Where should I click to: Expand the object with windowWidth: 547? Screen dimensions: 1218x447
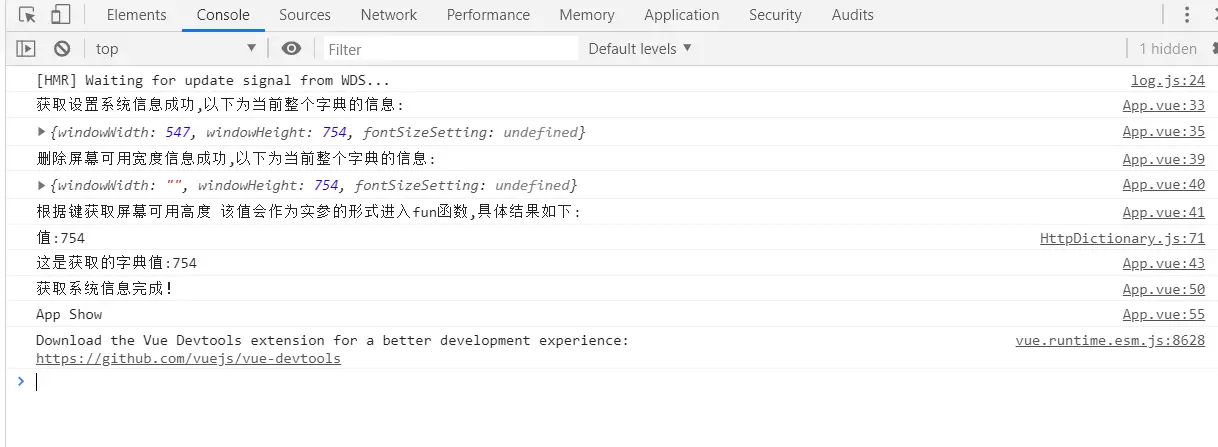click(41, 132)
